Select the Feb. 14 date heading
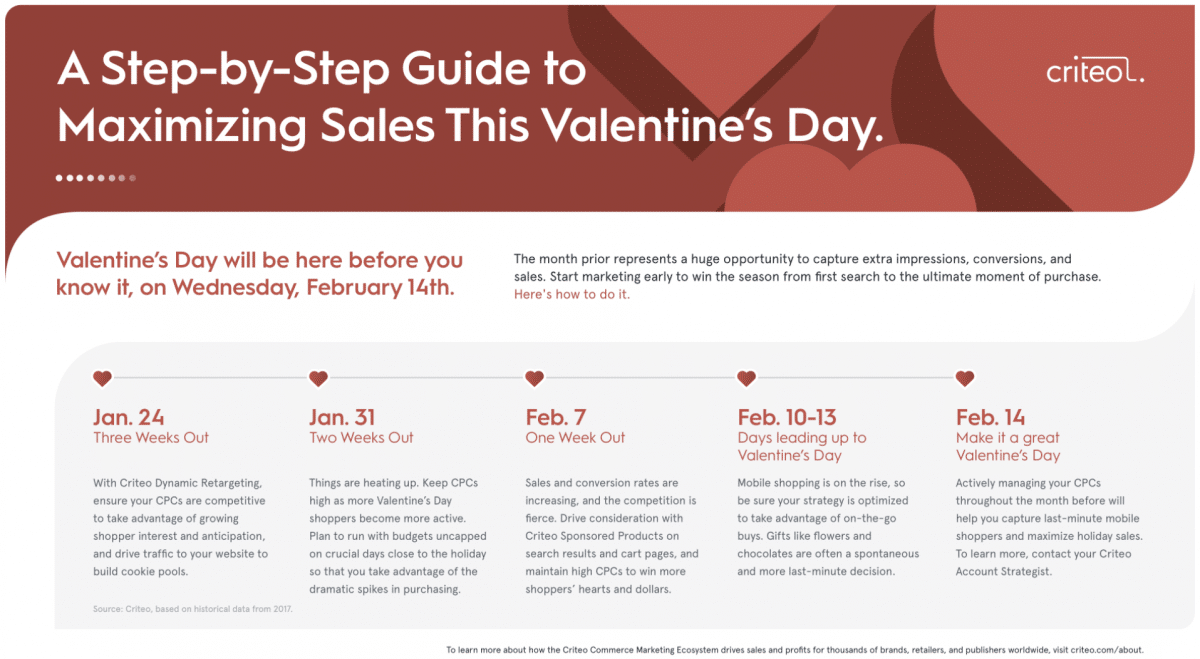Screen dimensions: 1200x659 [990, 417]
